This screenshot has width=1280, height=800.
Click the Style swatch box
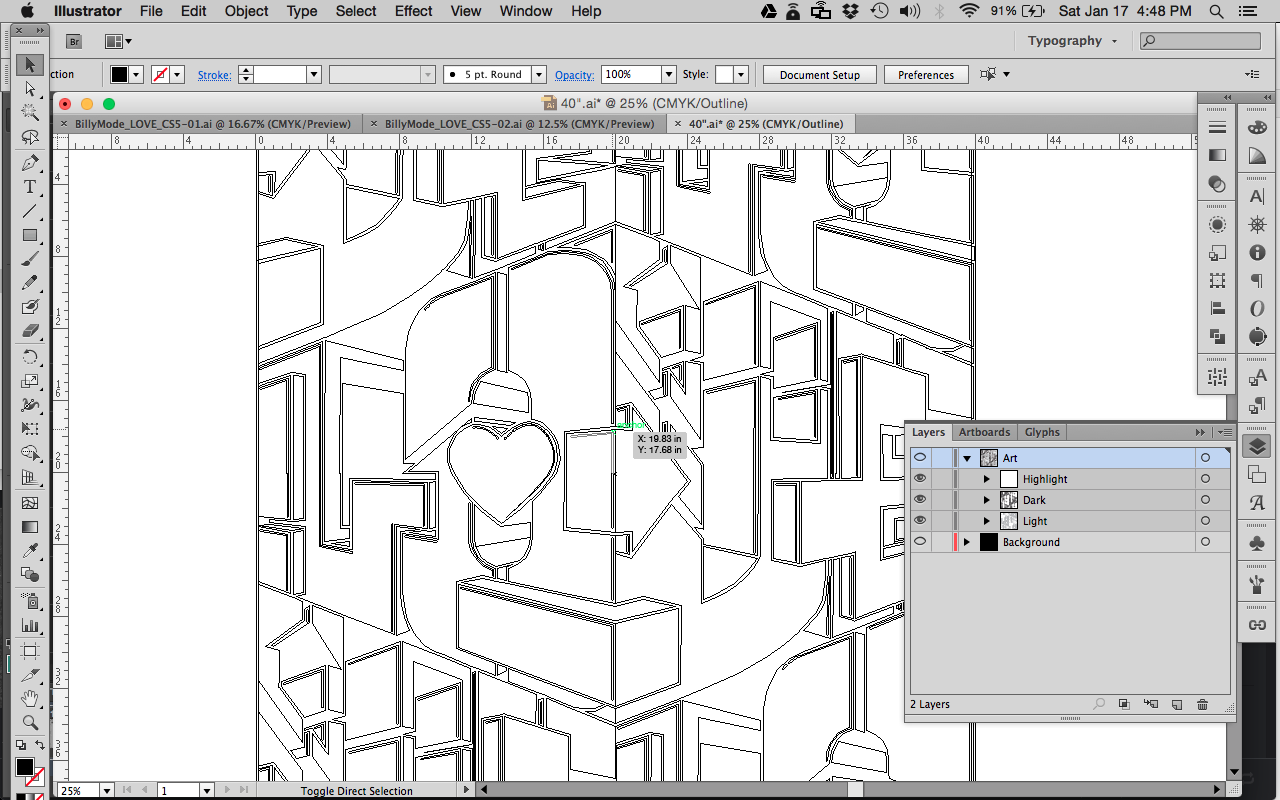coord(723,75)
